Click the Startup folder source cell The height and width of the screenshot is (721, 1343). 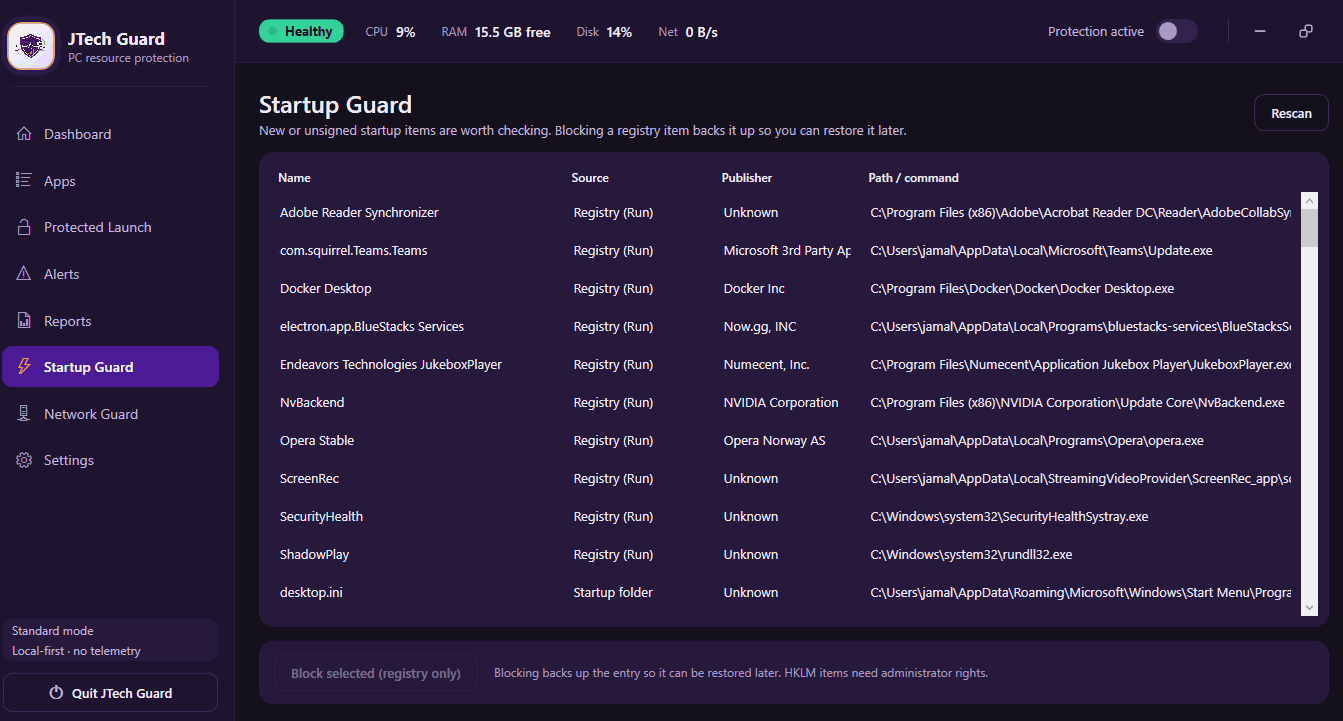[x=613, y=593]
